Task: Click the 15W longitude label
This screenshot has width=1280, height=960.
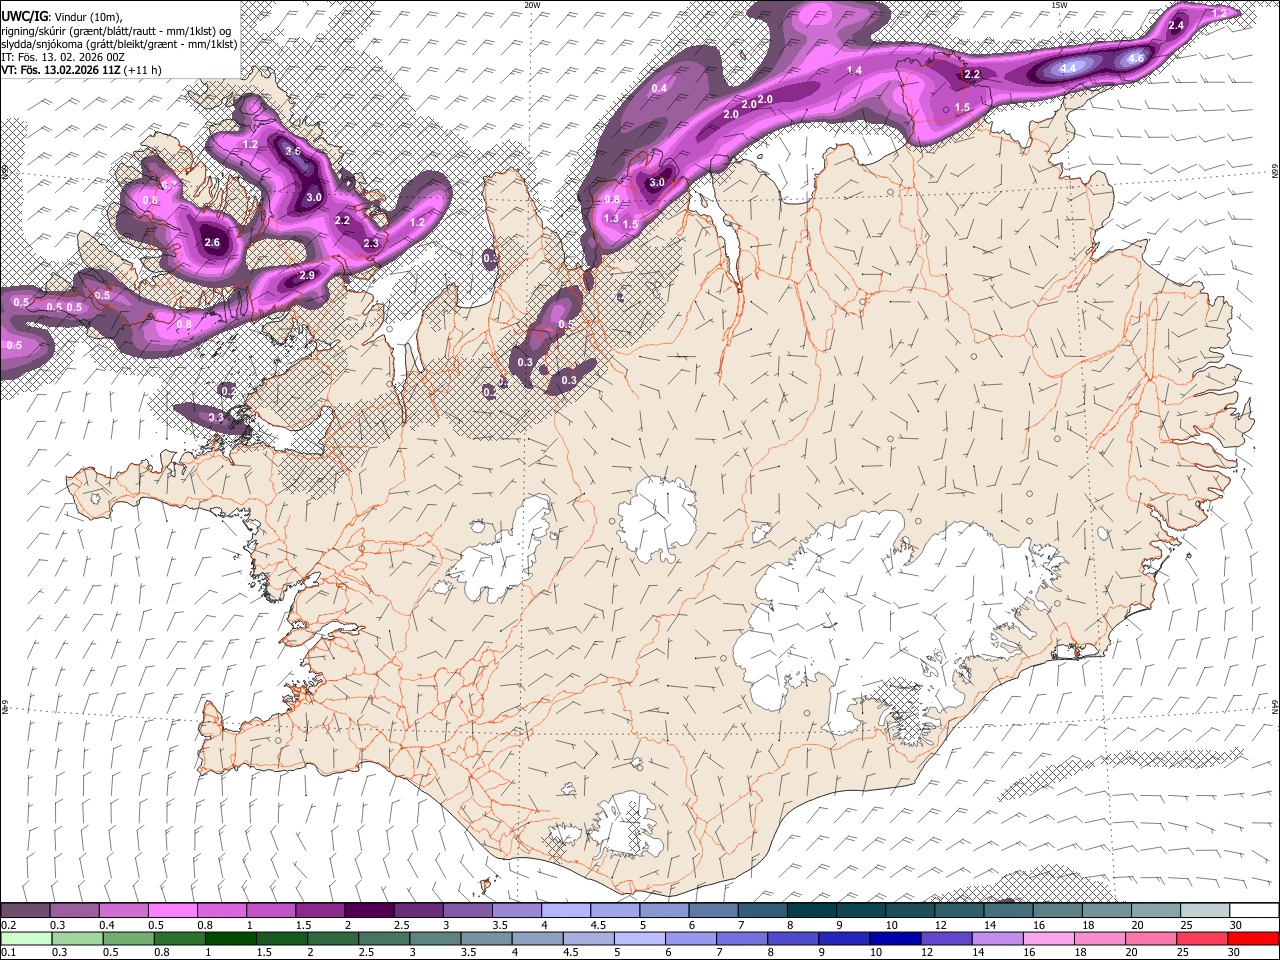Action: coord(1059,5)
